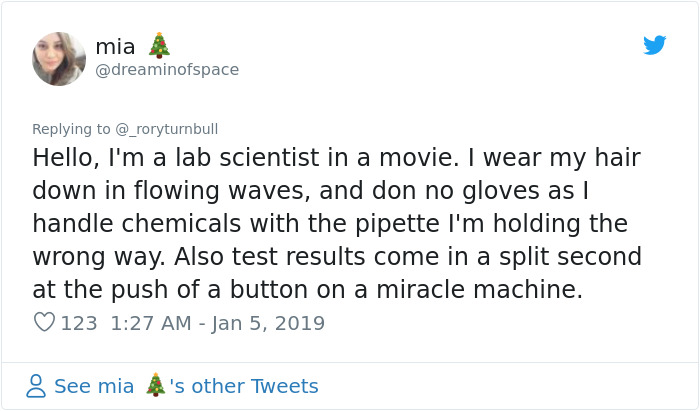Open mia's profile picture
Screen dimensions: 700x411
click(59, 58)
